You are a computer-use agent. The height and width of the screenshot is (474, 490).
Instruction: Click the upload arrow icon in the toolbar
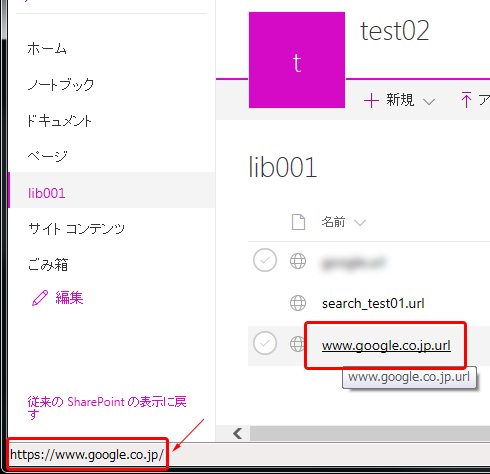[466, 99]
